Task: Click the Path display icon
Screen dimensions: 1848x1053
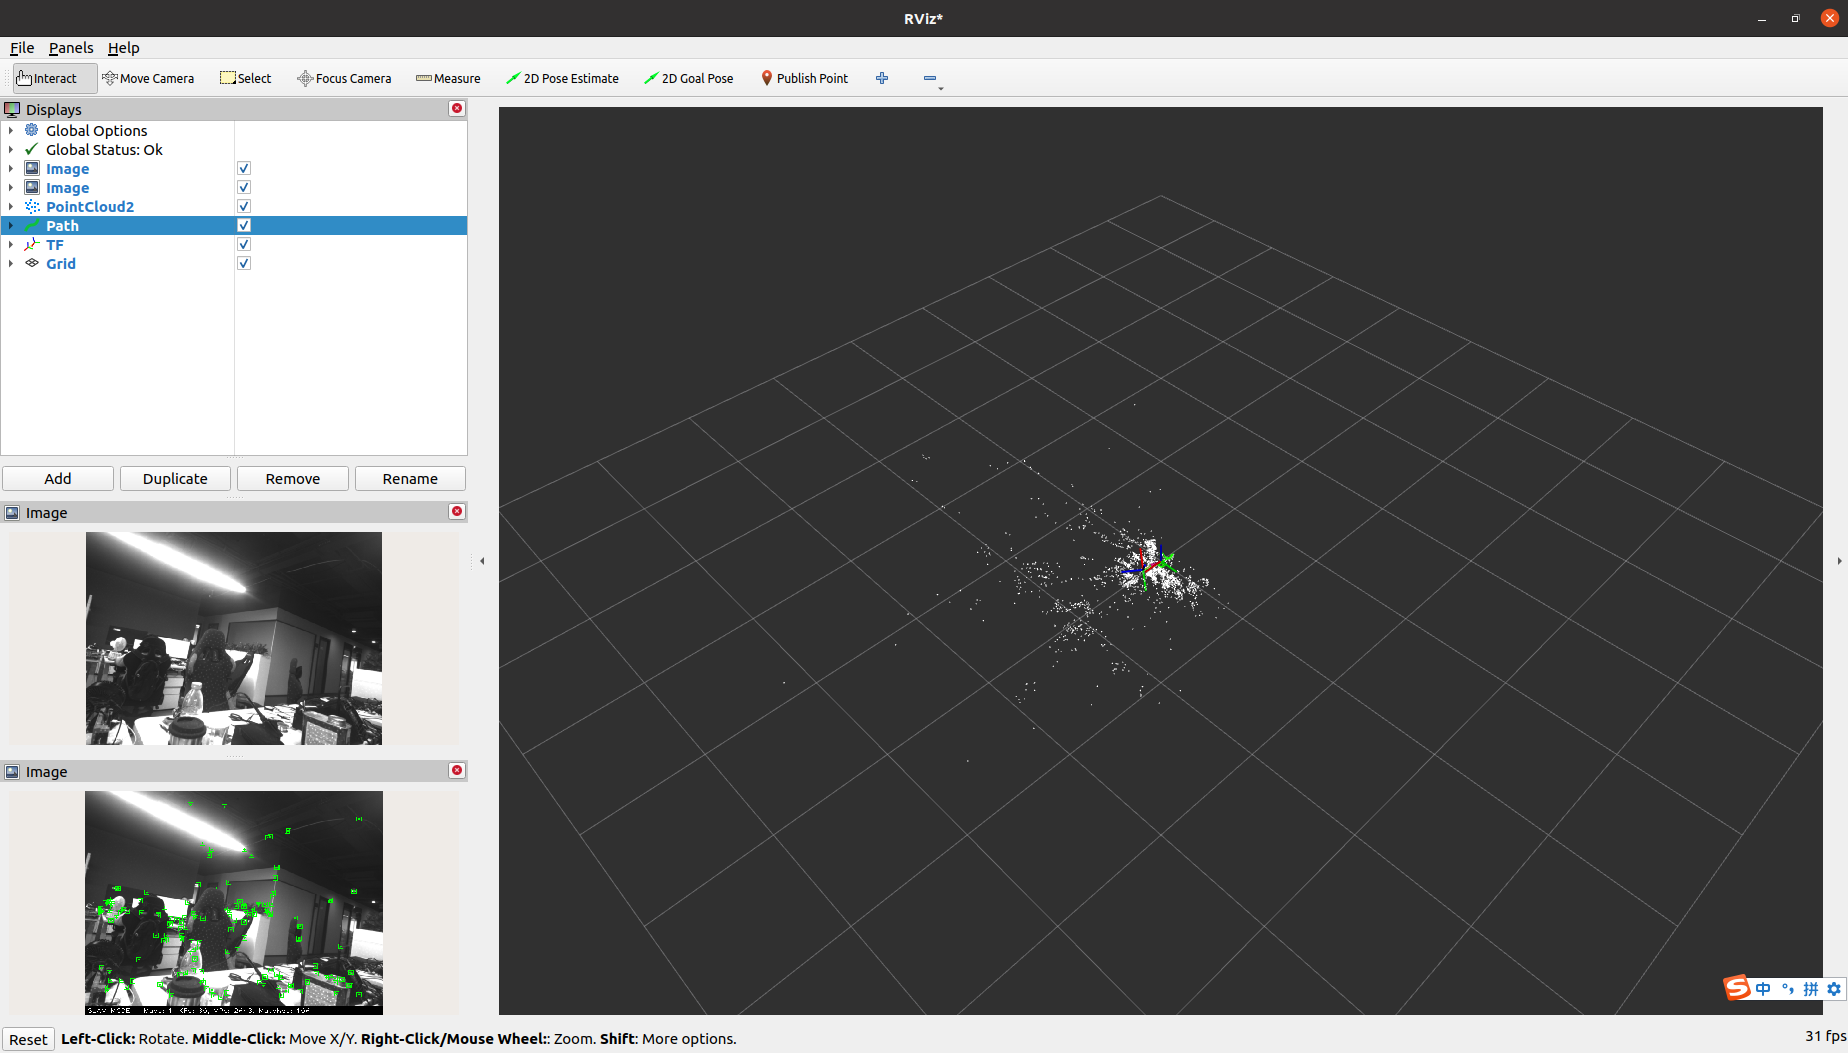Action: (32, 225)
